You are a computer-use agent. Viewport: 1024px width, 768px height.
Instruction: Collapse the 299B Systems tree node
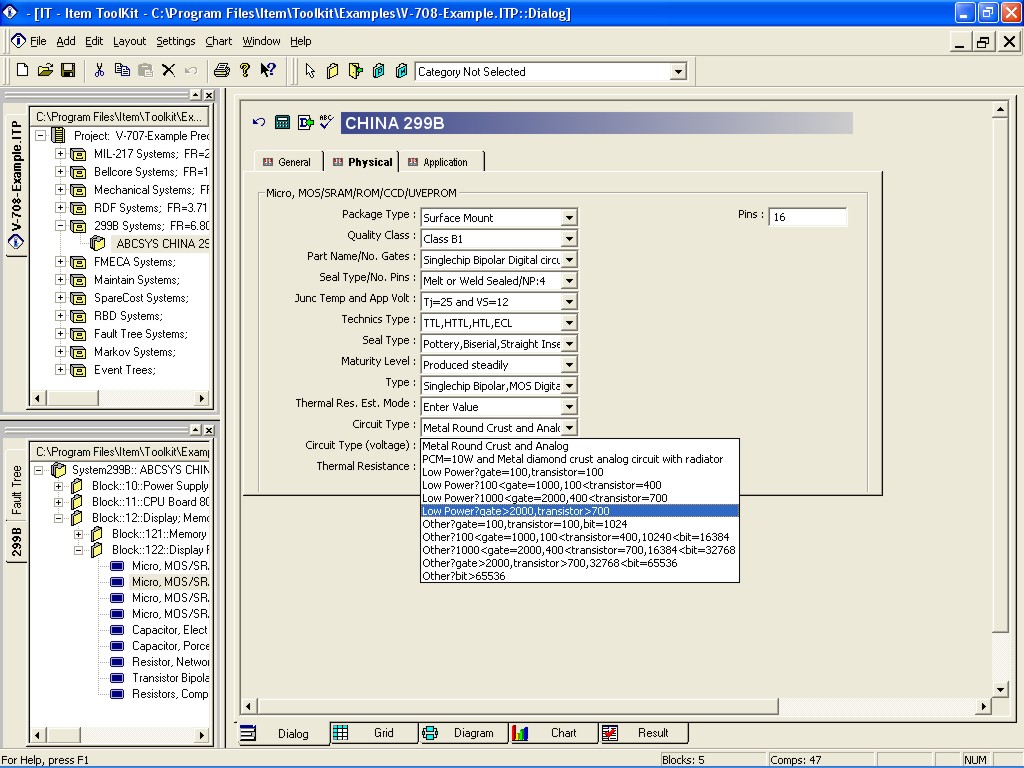tap(60, 226)
